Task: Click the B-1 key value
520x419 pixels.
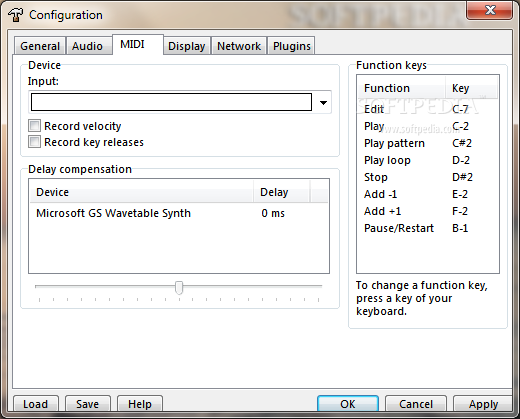Action: point(460,228)
